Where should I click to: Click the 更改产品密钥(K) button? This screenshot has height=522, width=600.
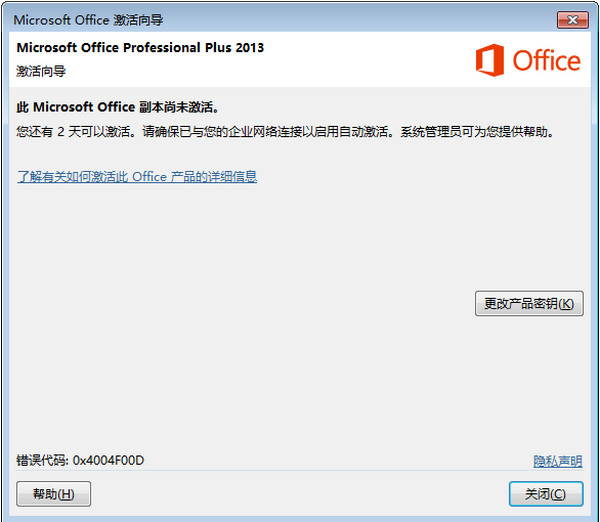pyautogui.click(x=529, y=303)
